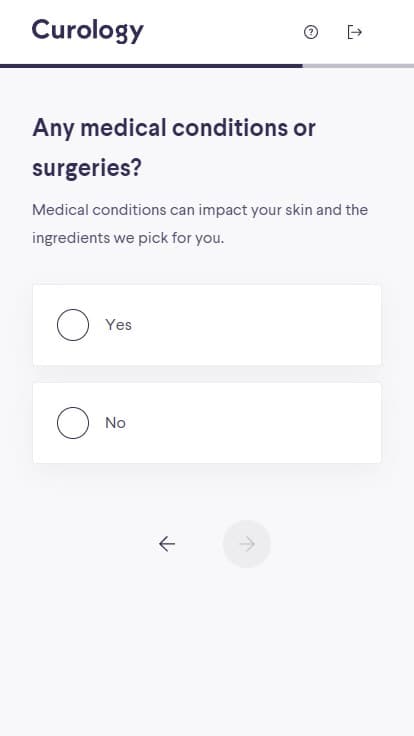Click empty space between the two arrows
This screenshot has width=414, height=736.
199,544
